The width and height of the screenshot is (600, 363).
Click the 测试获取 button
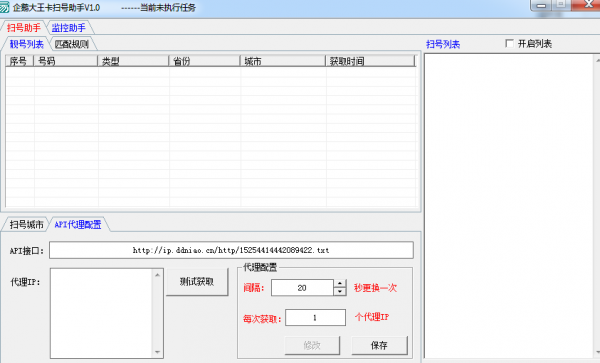(x=197, y=282)
